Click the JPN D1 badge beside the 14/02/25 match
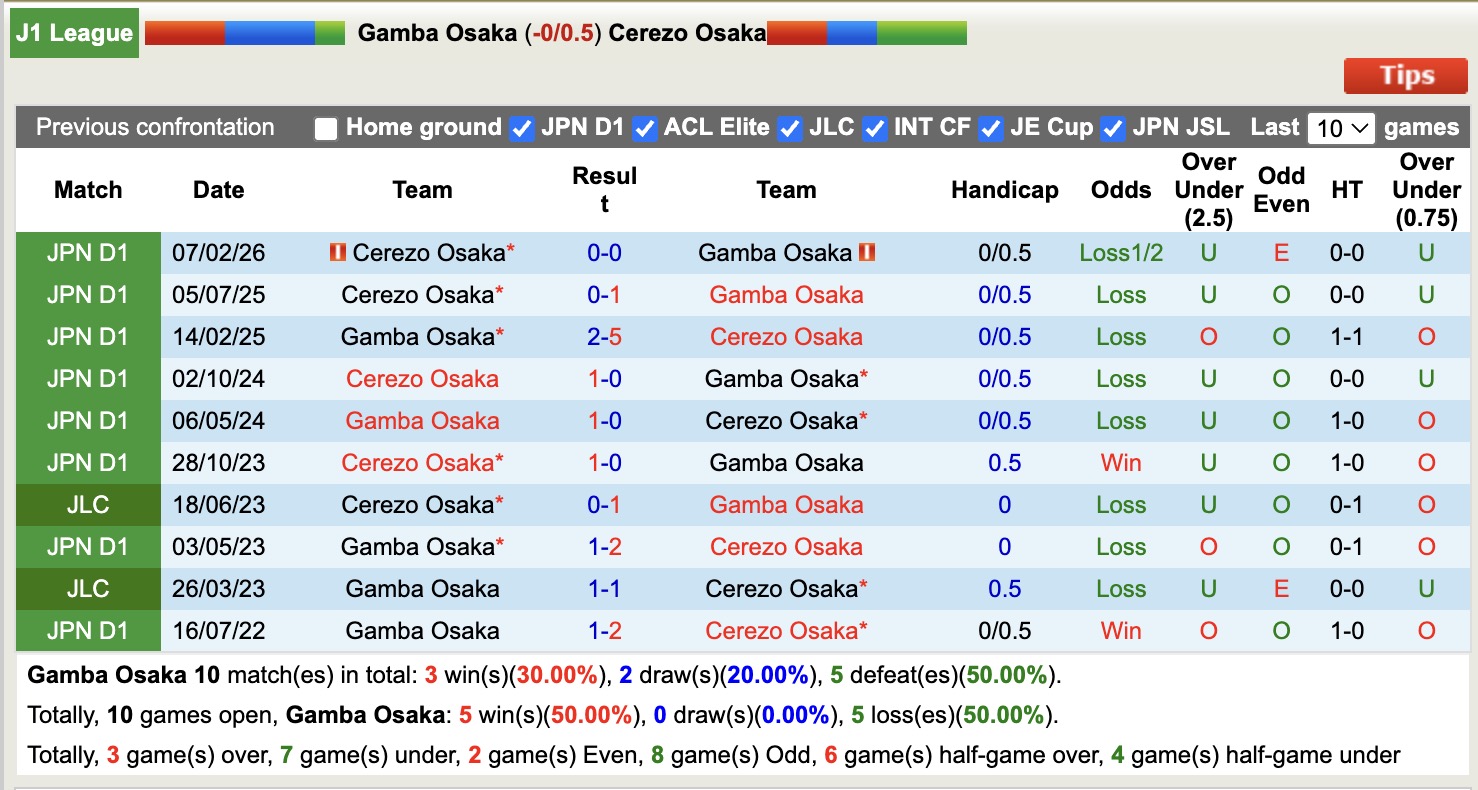Viewport: 1478px width, 790px height. pos(88,337)
